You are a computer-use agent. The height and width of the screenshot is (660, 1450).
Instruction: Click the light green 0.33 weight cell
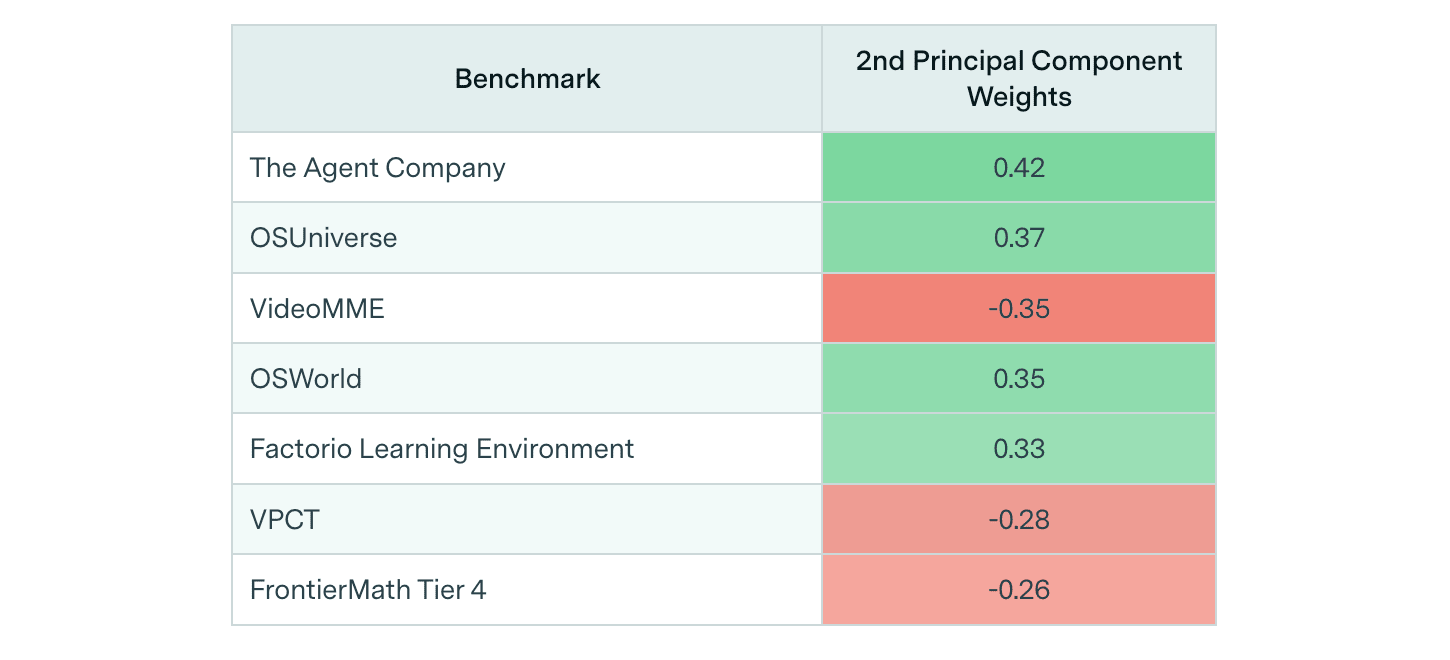click(1019, 449)
